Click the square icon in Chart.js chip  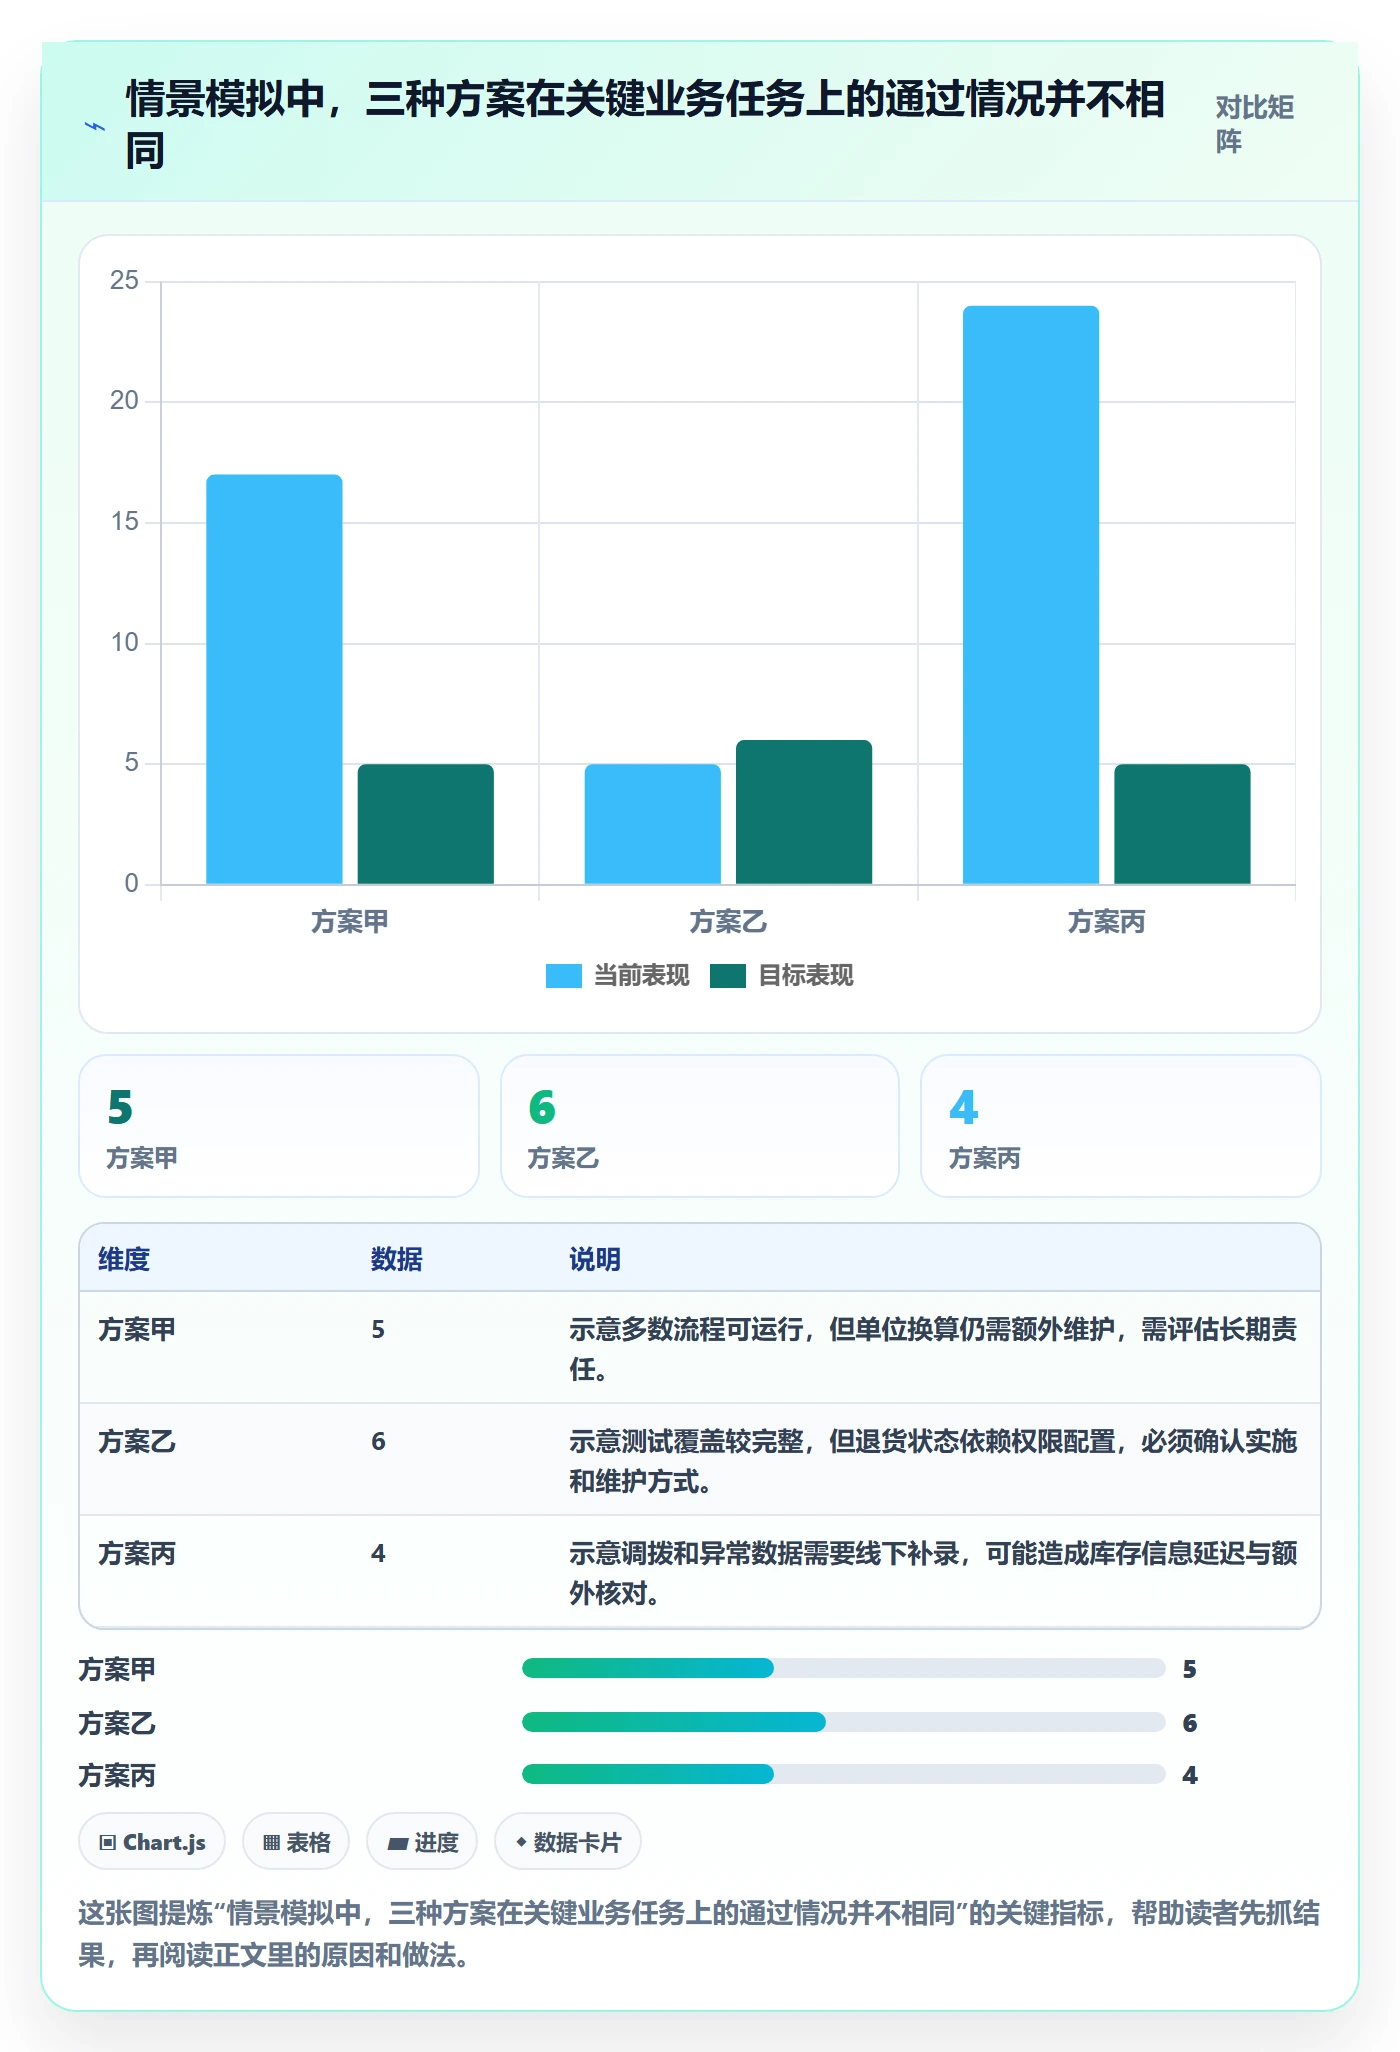pos(108,1842)
